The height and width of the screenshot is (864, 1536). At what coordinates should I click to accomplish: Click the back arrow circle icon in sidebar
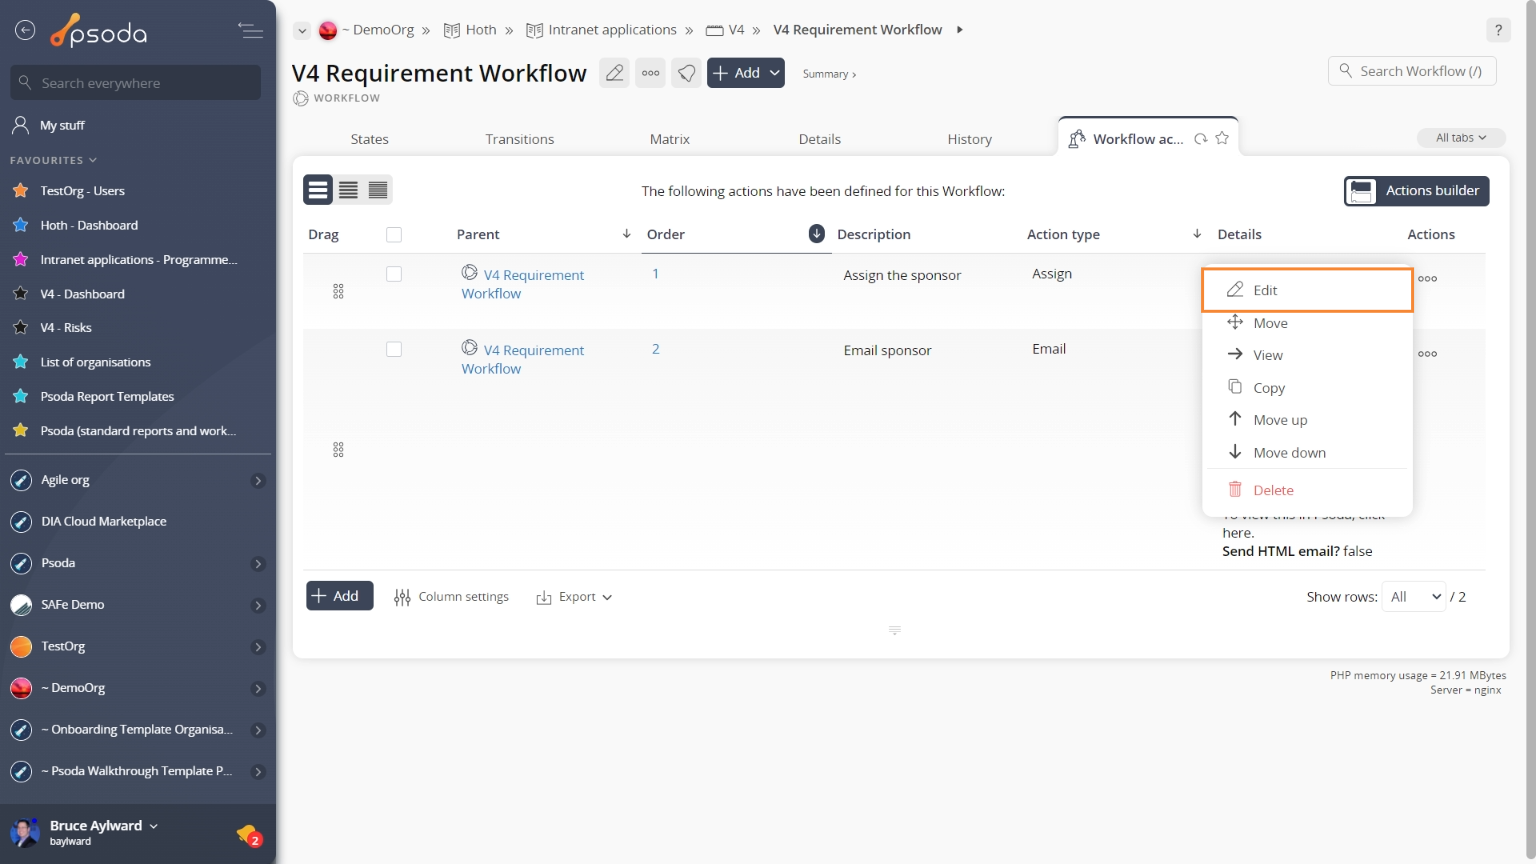coord(25,31)
